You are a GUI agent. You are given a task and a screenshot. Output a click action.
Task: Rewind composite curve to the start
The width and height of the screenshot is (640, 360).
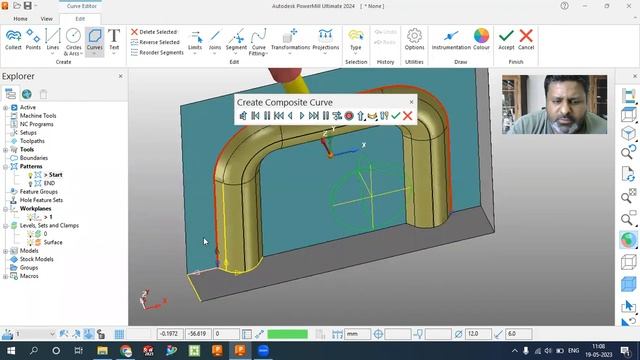pyautogui.click(x=279, y=116)
